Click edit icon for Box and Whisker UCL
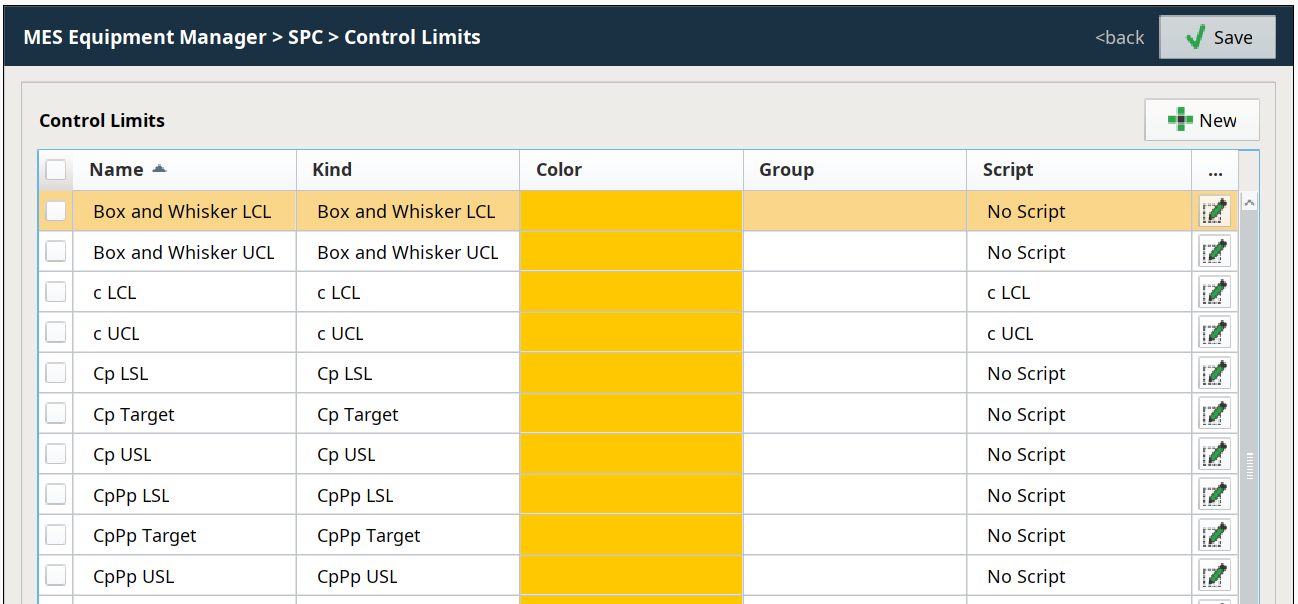Image resolution: width=1298 pixels, height=604 pixels. 1214,252
